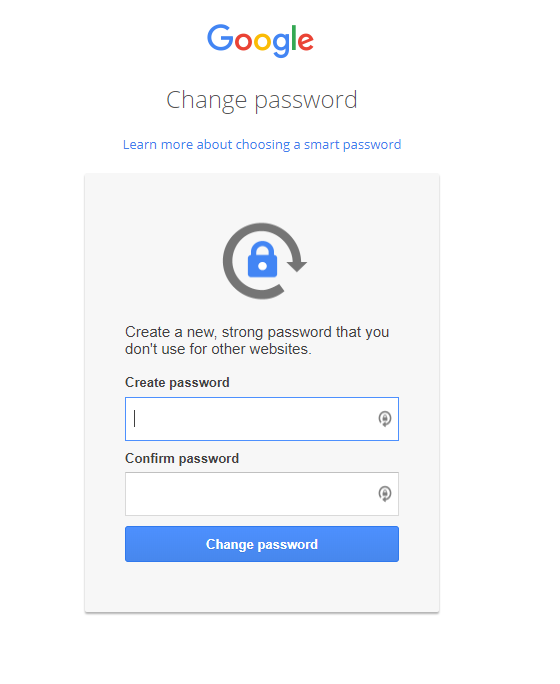Screen dimensions: 560x684
Task: Click the red letter e in Google logo
Action: 306,41
